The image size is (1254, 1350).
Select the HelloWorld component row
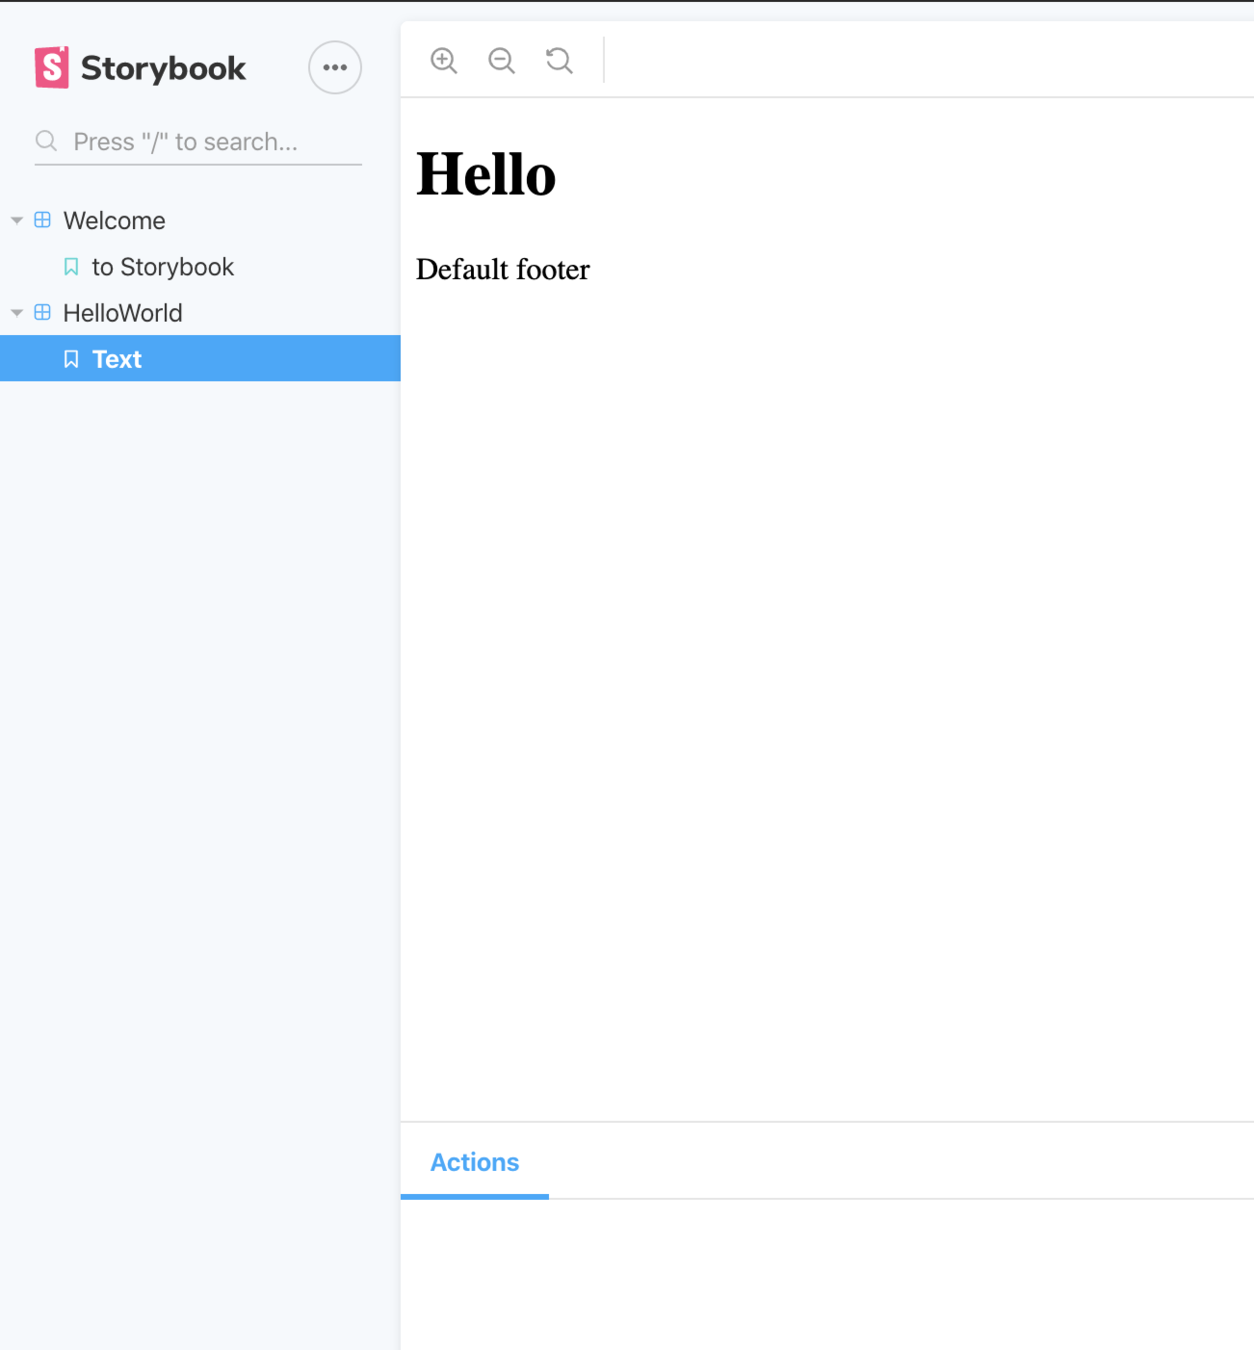200,313
